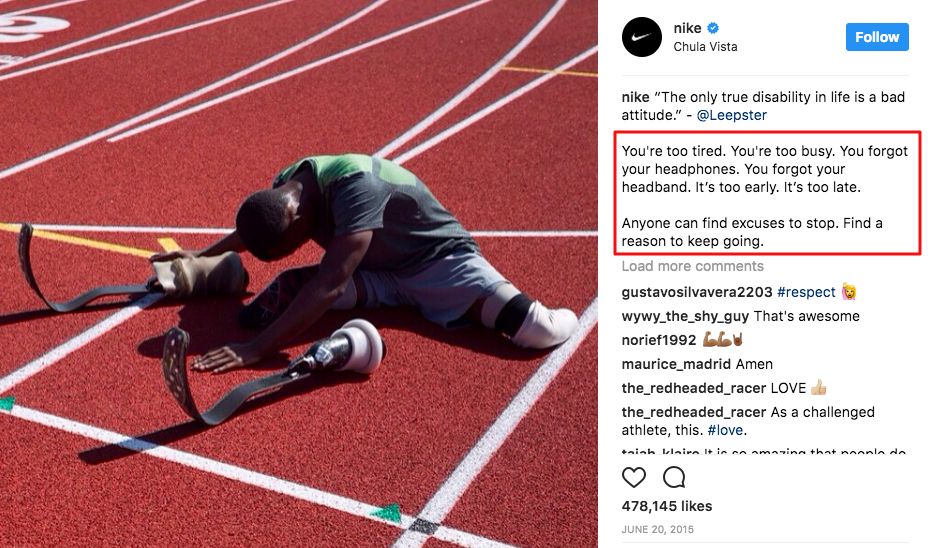This screenshot has width=930, height=548.
Task: Expand Load more comments
Action: click(x=692, y=266)
